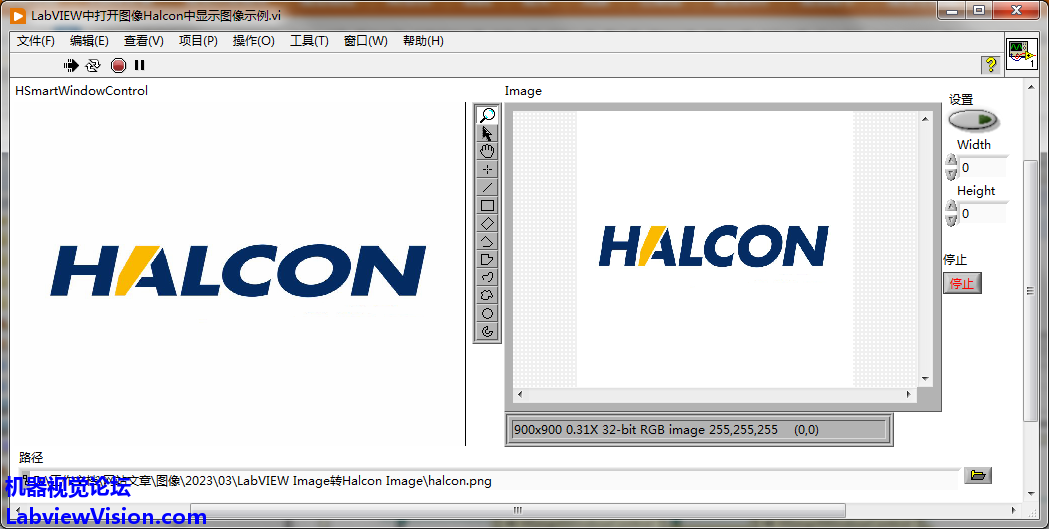Click the front panel vertical scrollbar thumb
The width and height of the screenshot is (1049, 529).
pyautogui.click(x=1030, y=291)
